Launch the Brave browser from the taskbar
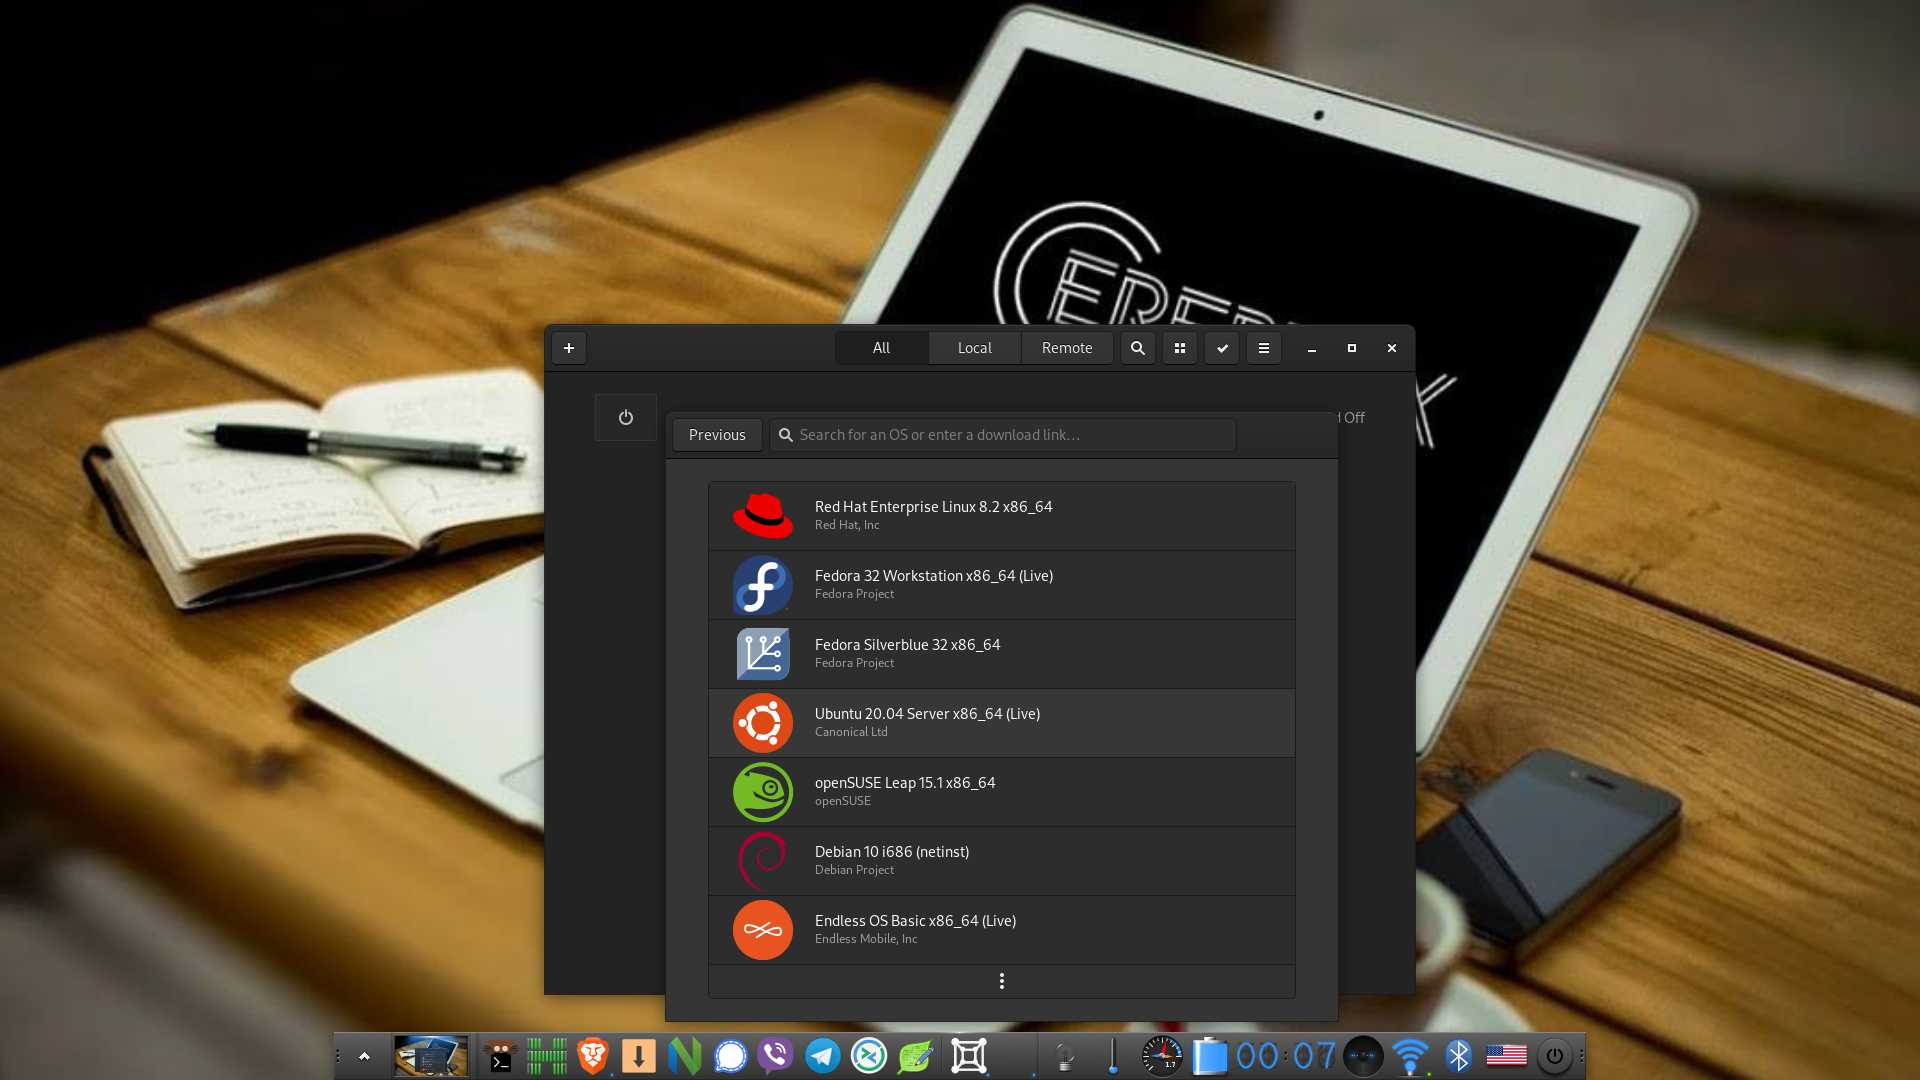Viewport: 1920px width, 1080px height. [592, 1056]
